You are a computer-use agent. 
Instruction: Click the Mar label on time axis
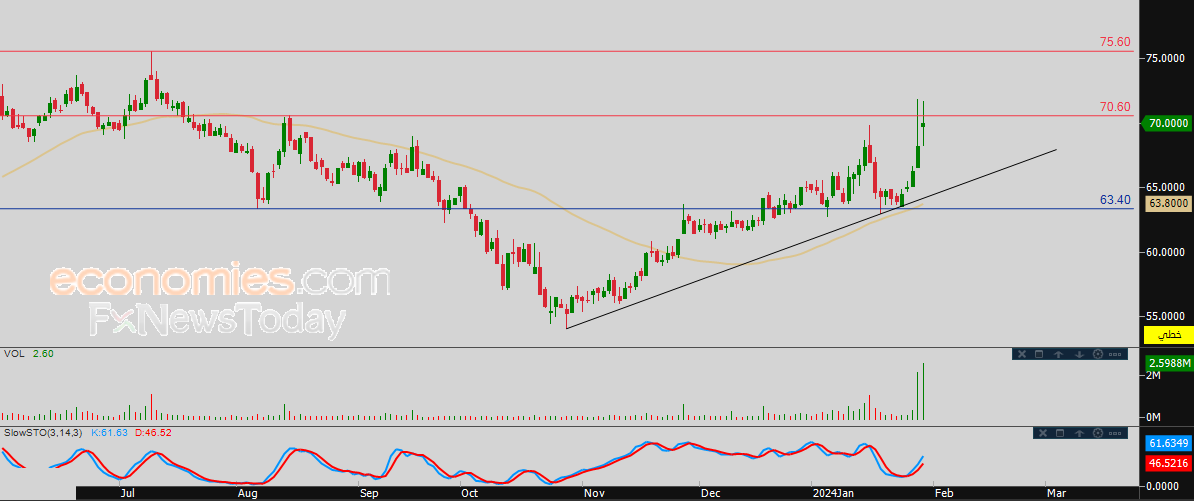pos(1055,493)
